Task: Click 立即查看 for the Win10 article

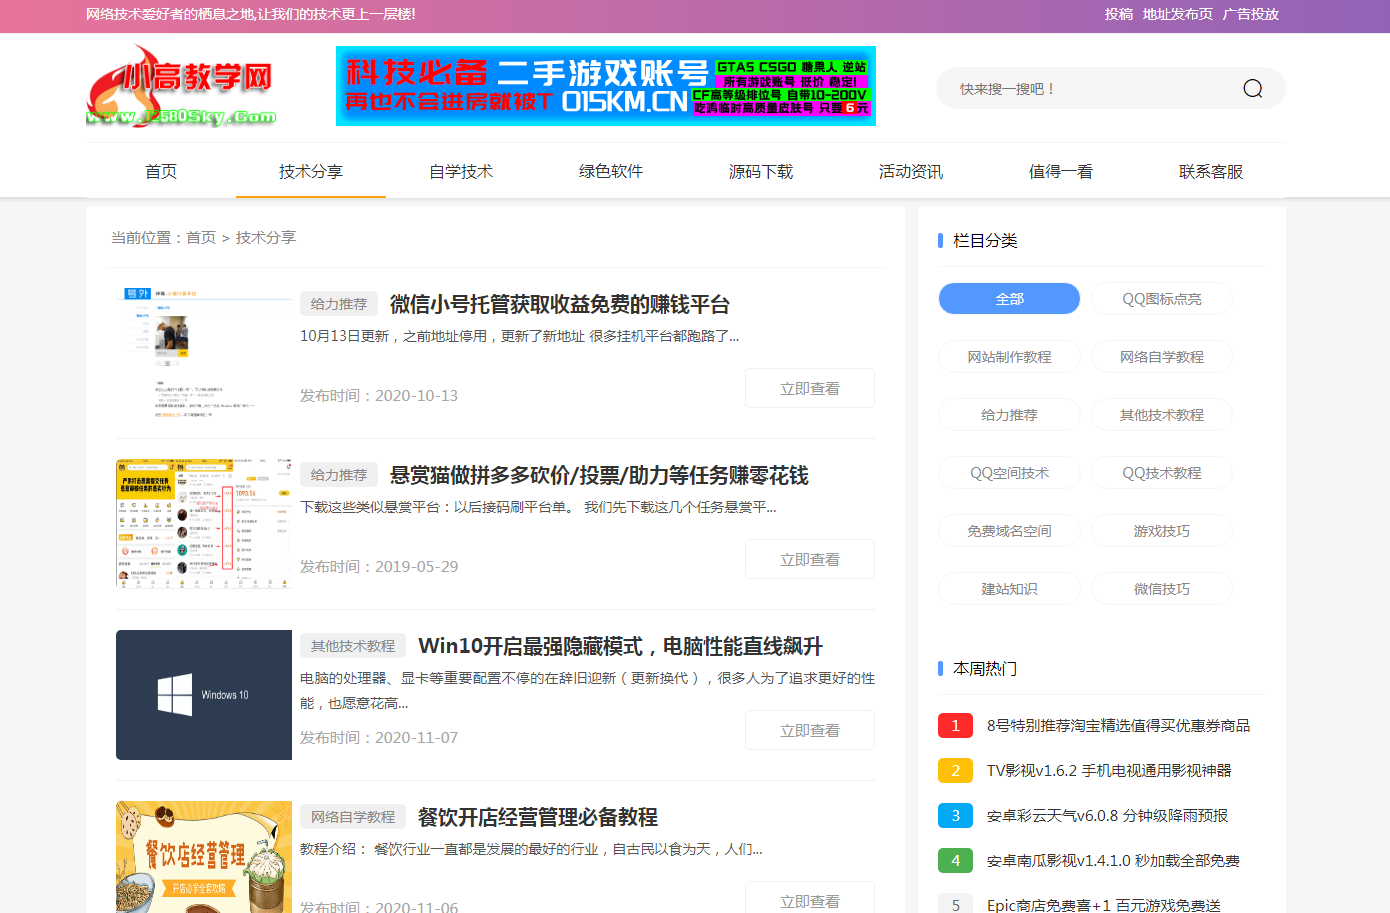Action: point(809,731)
